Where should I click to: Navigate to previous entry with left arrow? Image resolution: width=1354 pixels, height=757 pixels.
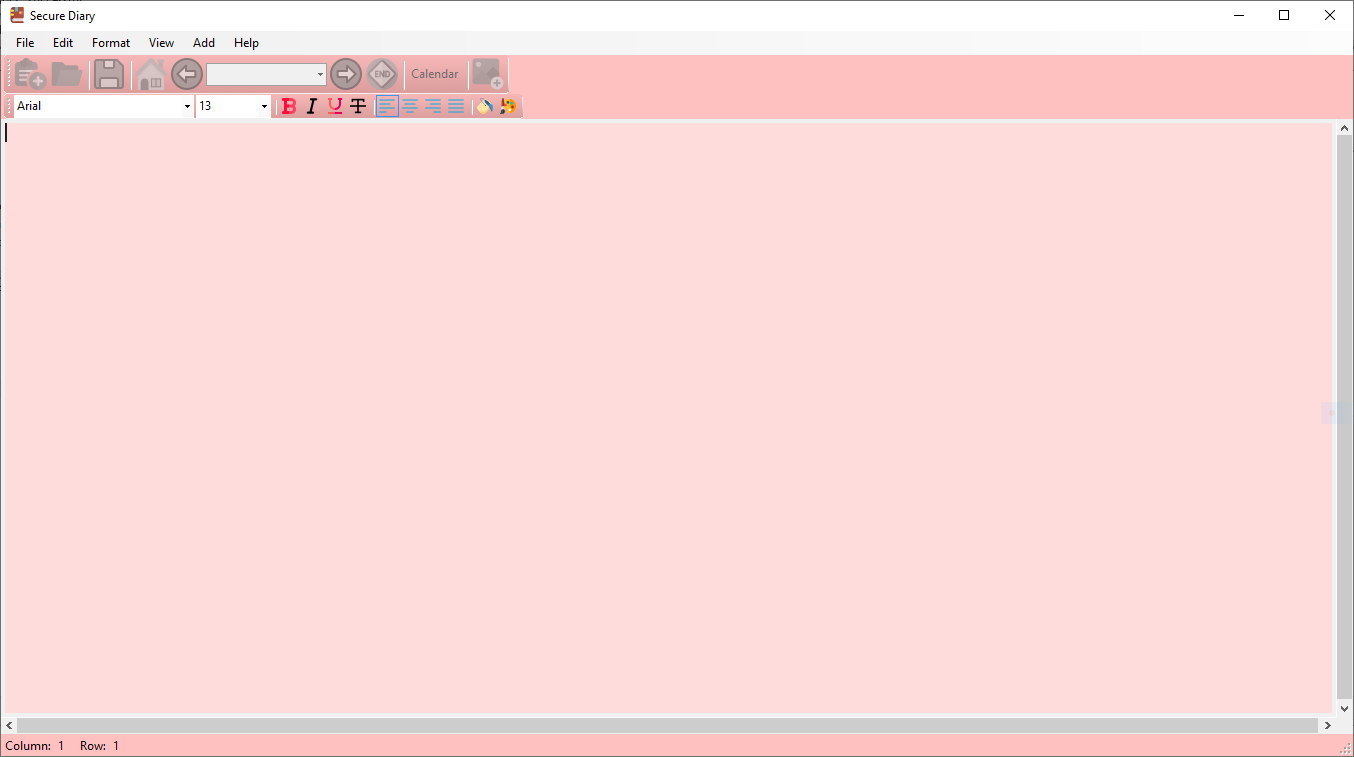pos(187,74)
